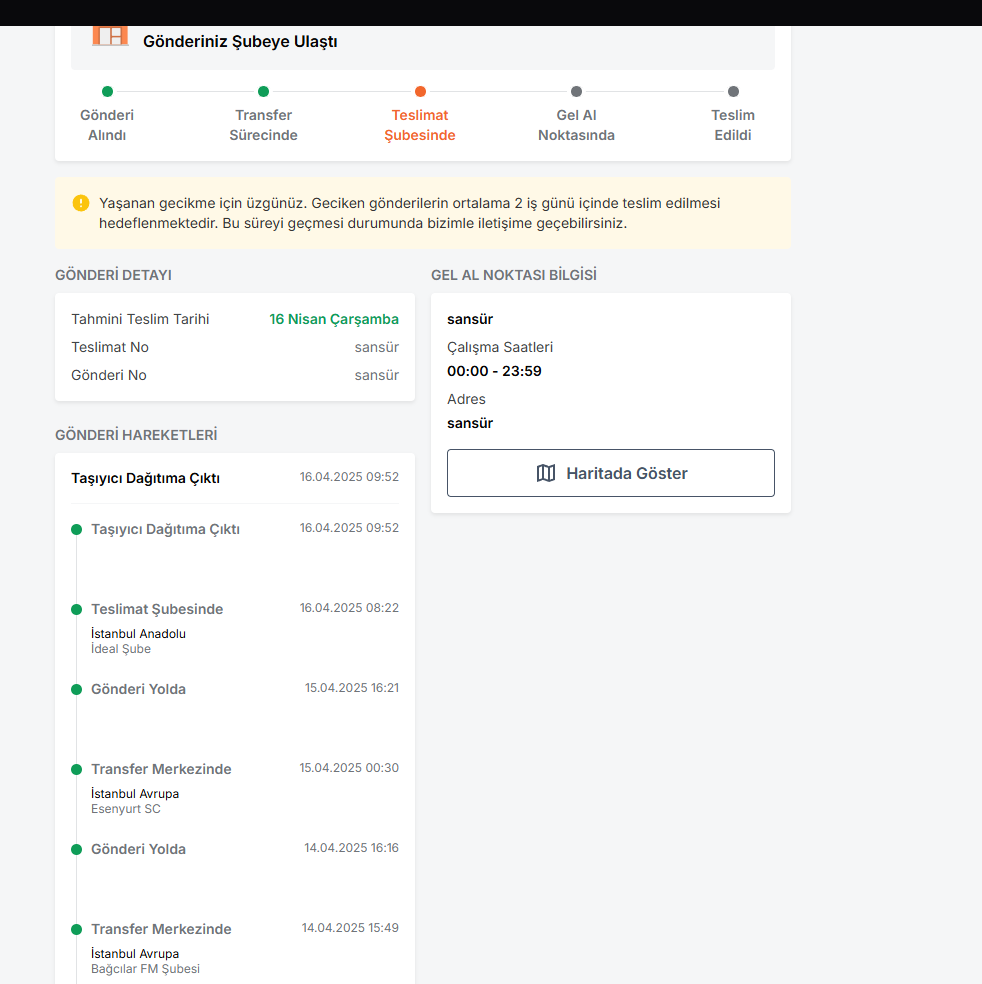Select the green dot above Gönderi Alındı
The width and height of the screenshot is (982, 984).
[x=107, y=92]
